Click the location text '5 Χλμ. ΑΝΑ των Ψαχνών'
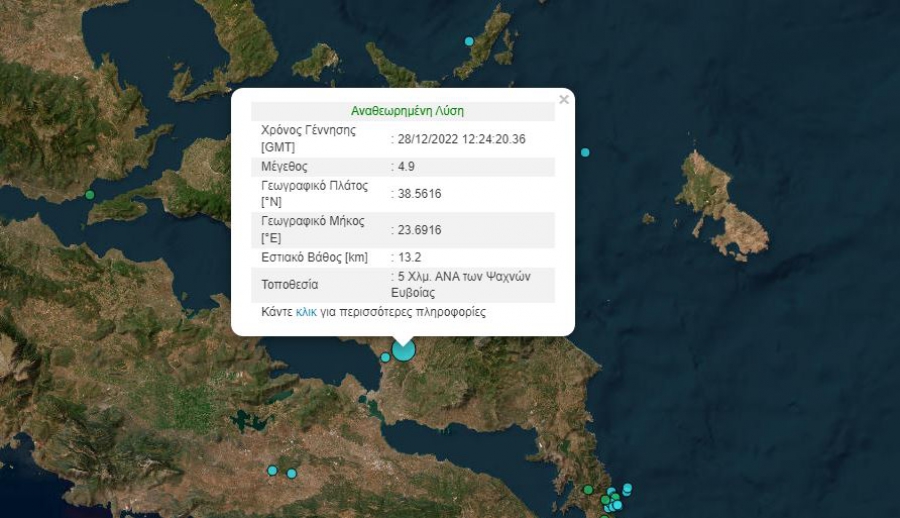The height and width of the screenshot is (518, 900). 463,276
